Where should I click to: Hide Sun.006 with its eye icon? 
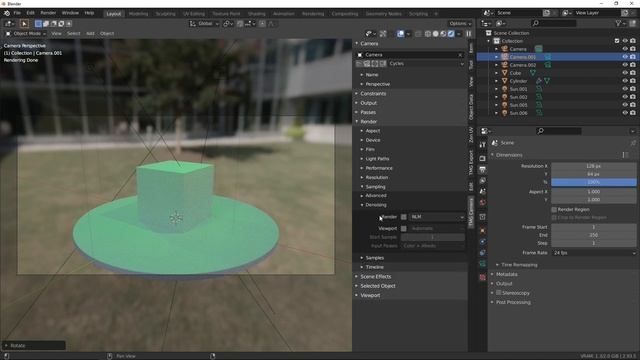tap(625, 113)
